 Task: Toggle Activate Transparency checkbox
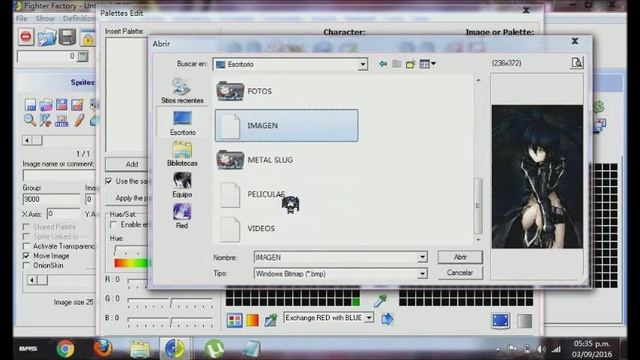click(27, 246)
